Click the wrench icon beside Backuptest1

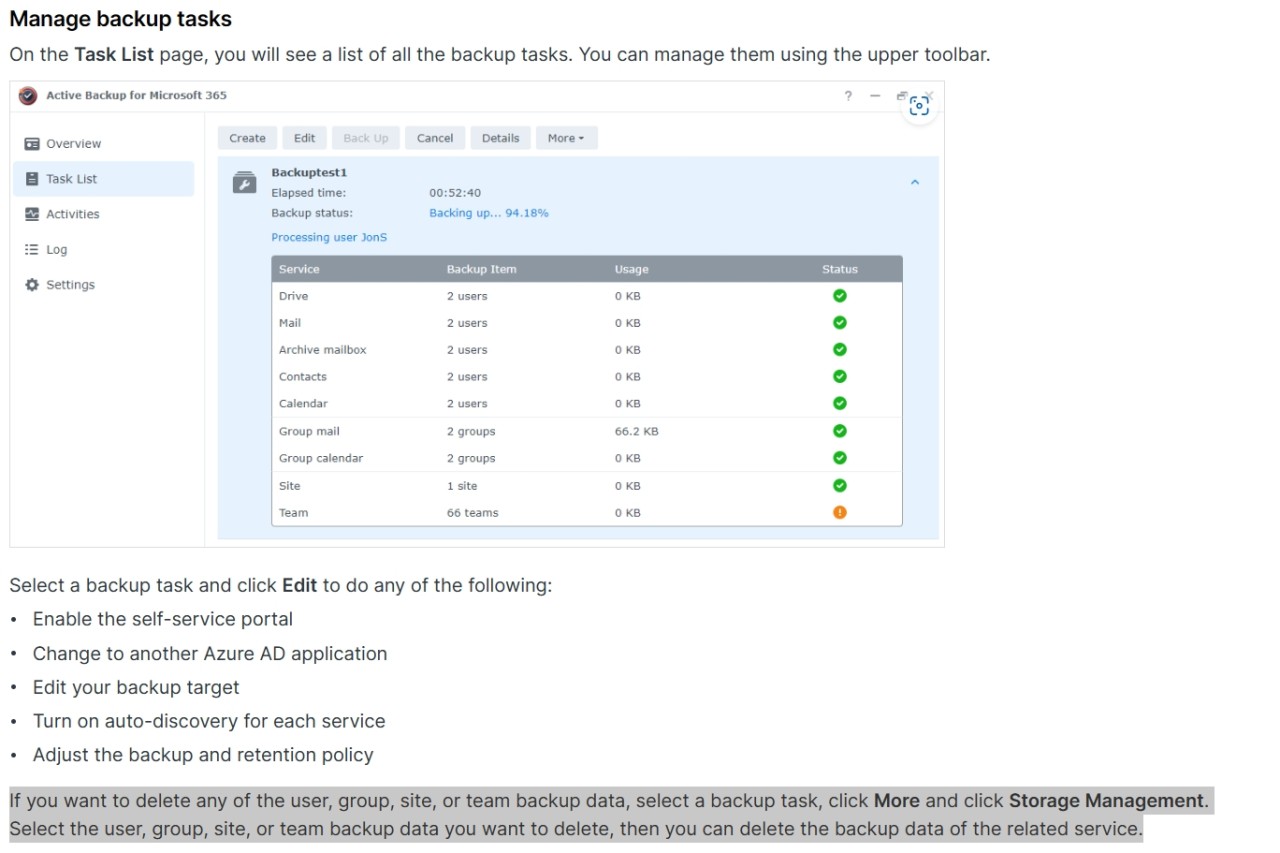tap(244, 181)
